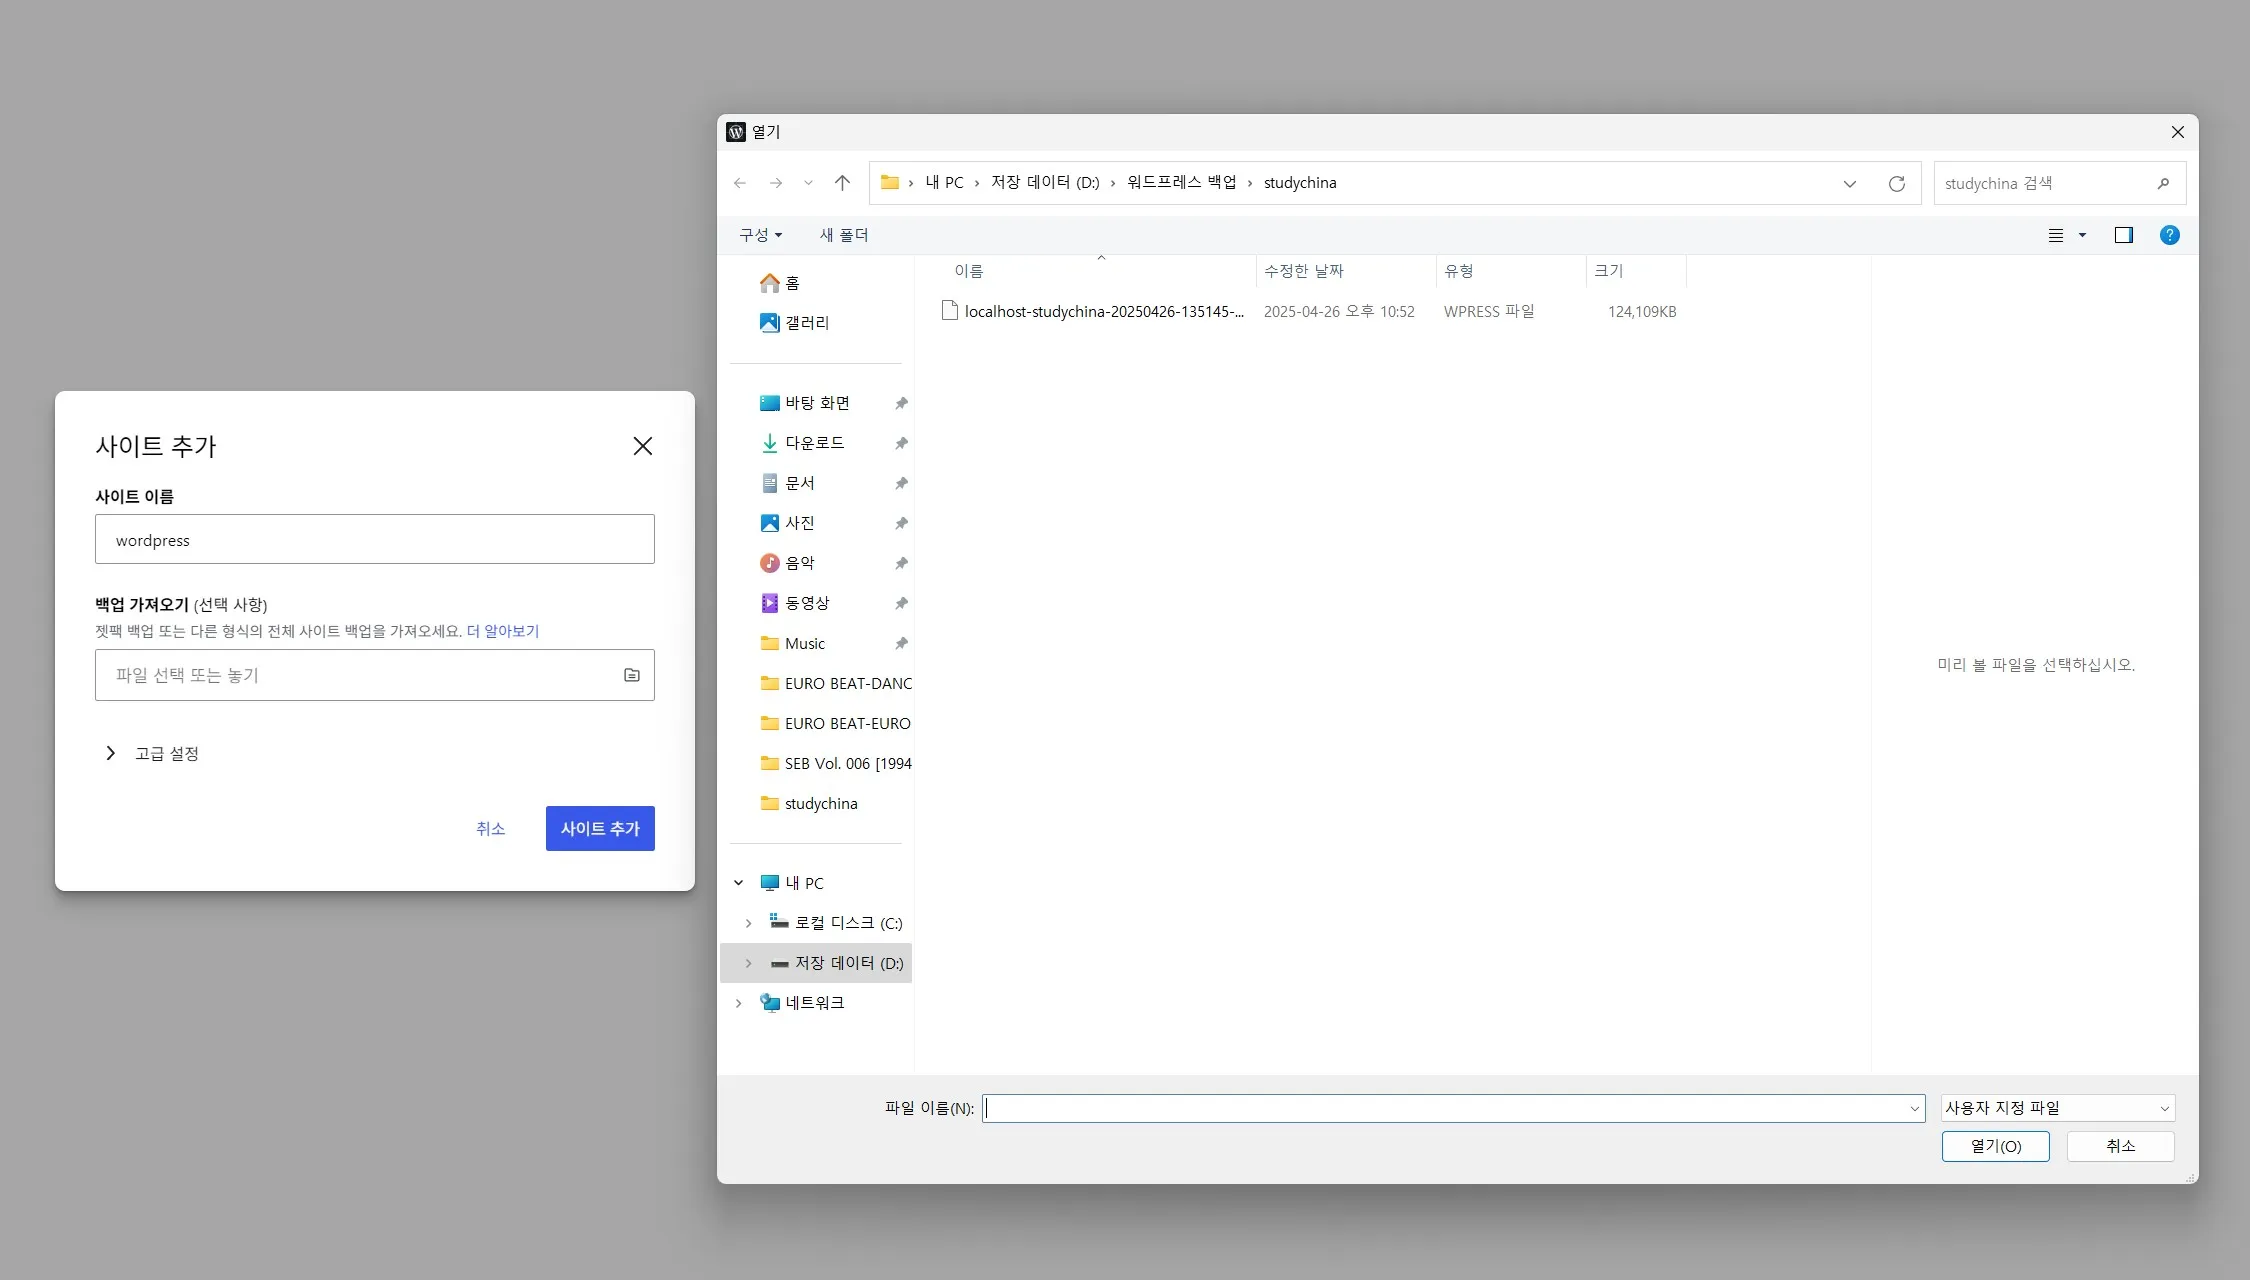Screen dimensions: 2250x1280
Task: Sort files by '수정한 날짜' column
Action: tap(1304, 271)
